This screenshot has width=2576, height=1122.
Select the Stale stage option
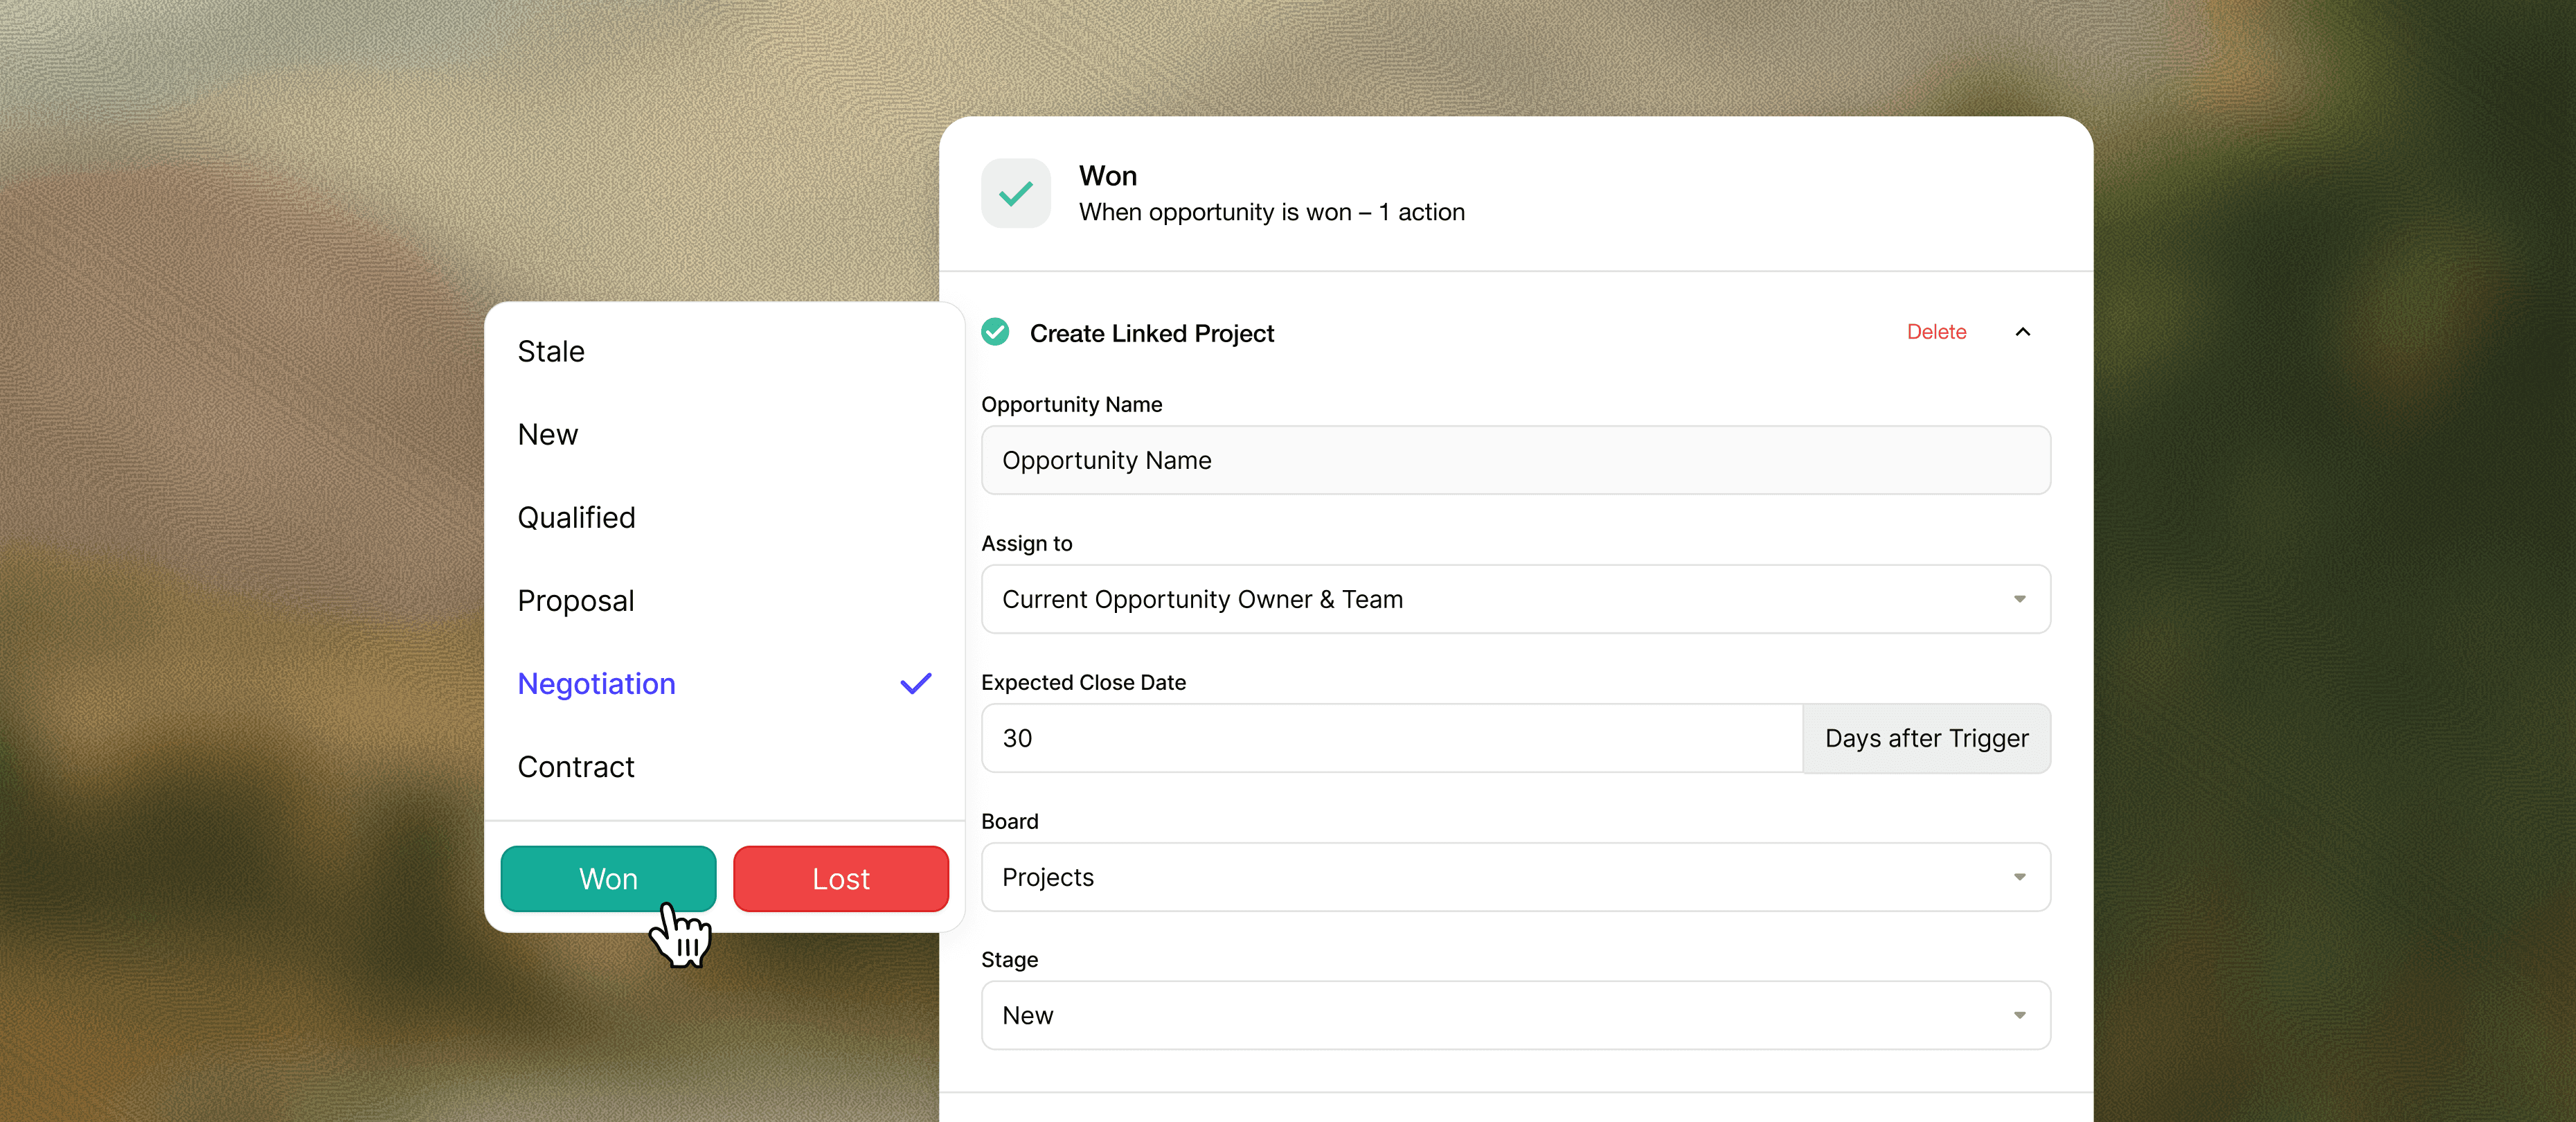[551, 352]
